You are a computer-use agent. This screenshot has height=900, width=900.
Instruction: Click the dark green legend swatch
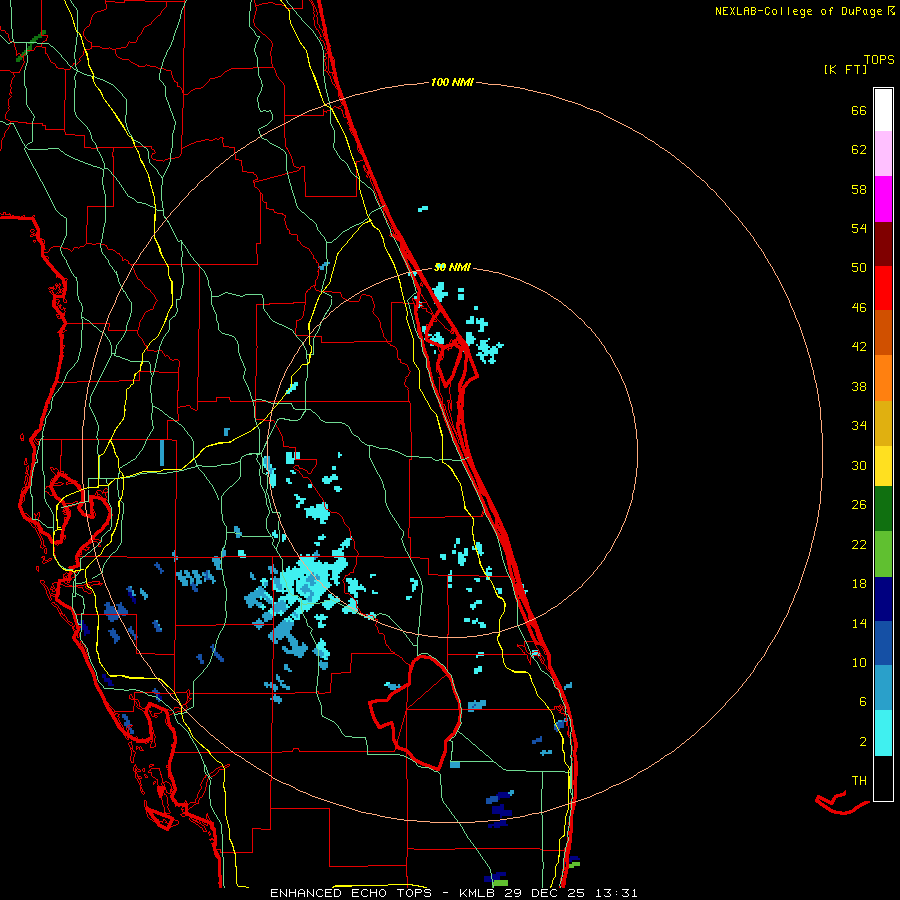click(883, 509)
